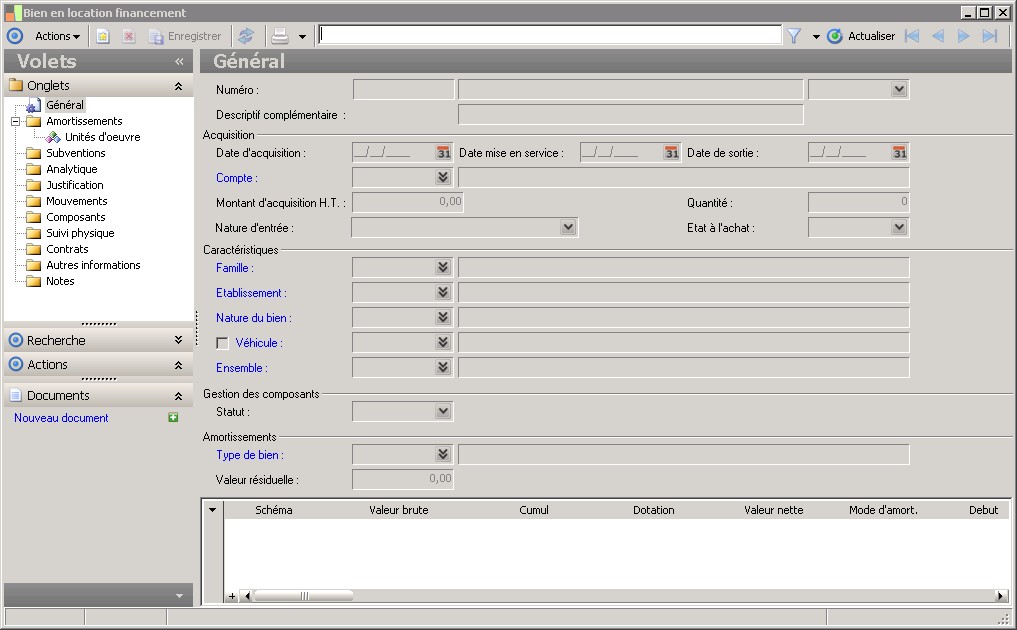Open the Actions menu
The width and height of the screenshot is (1017, 630).
(x=57, y=36)
